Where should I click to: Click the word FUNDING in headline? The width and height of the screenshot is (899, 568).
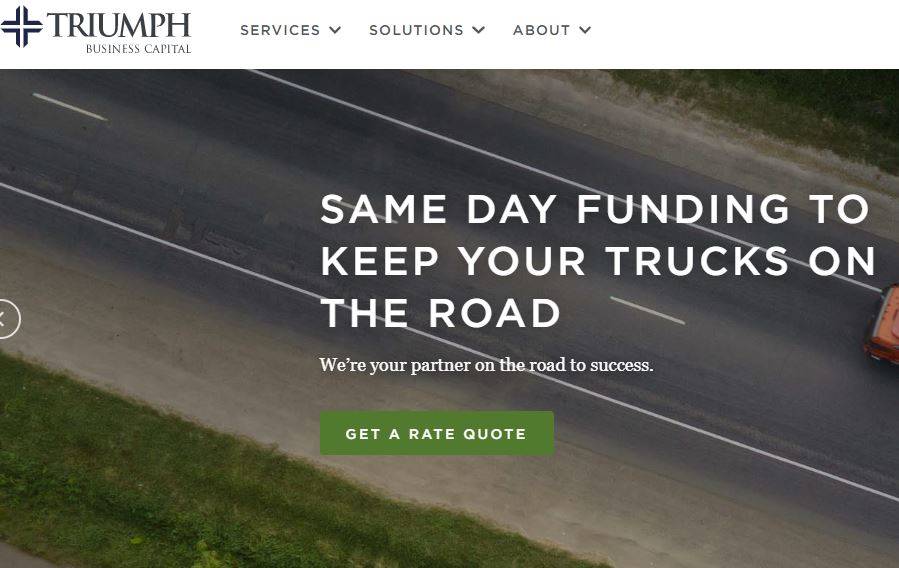[683, 209]
